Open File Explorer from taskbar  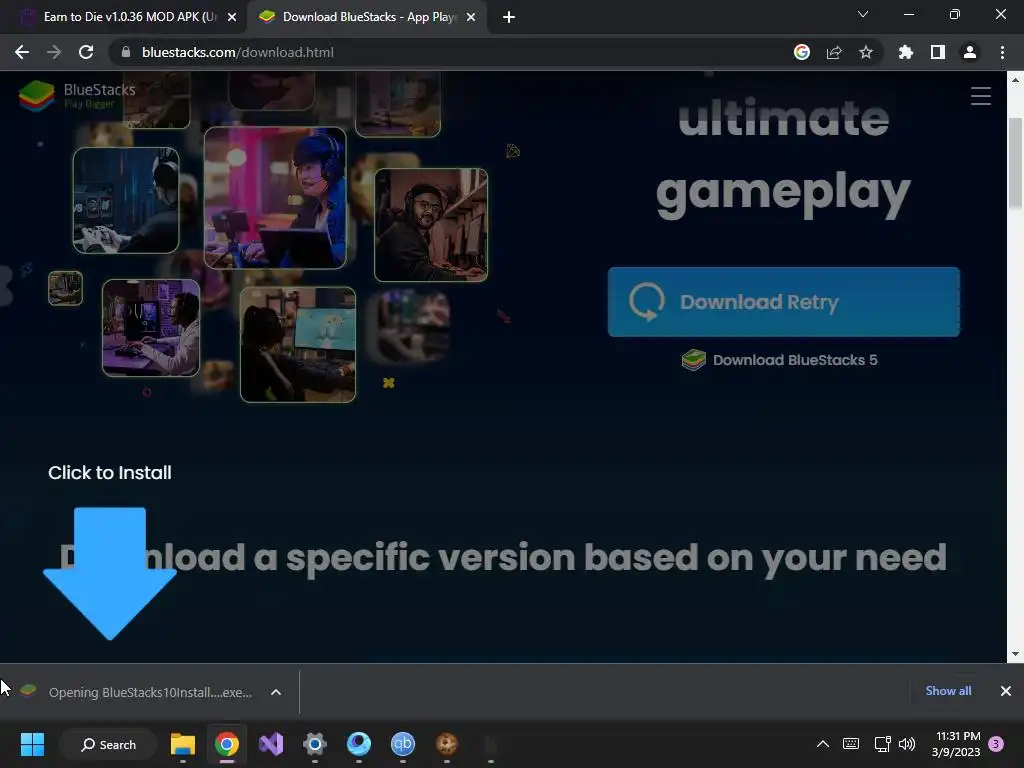183,744
